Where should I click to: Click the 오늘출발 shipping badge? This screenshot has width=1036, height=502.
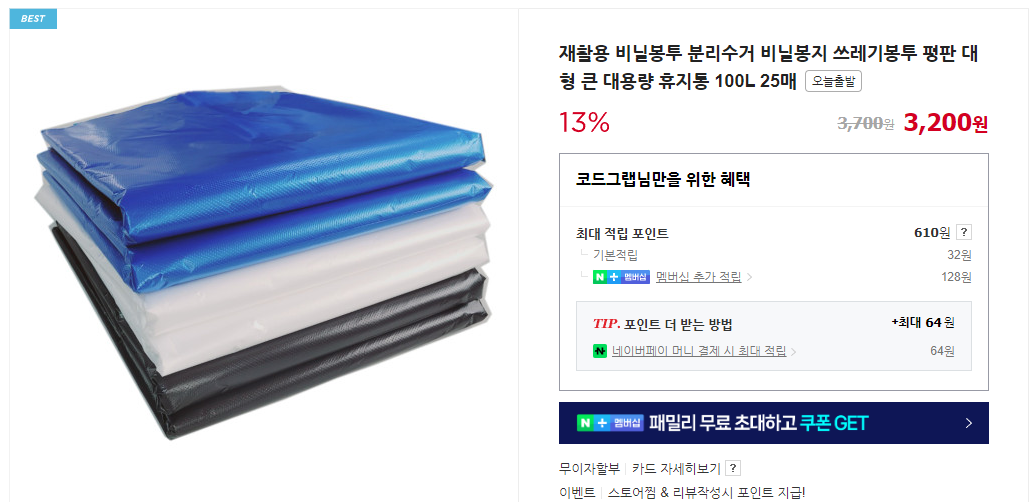833,81
